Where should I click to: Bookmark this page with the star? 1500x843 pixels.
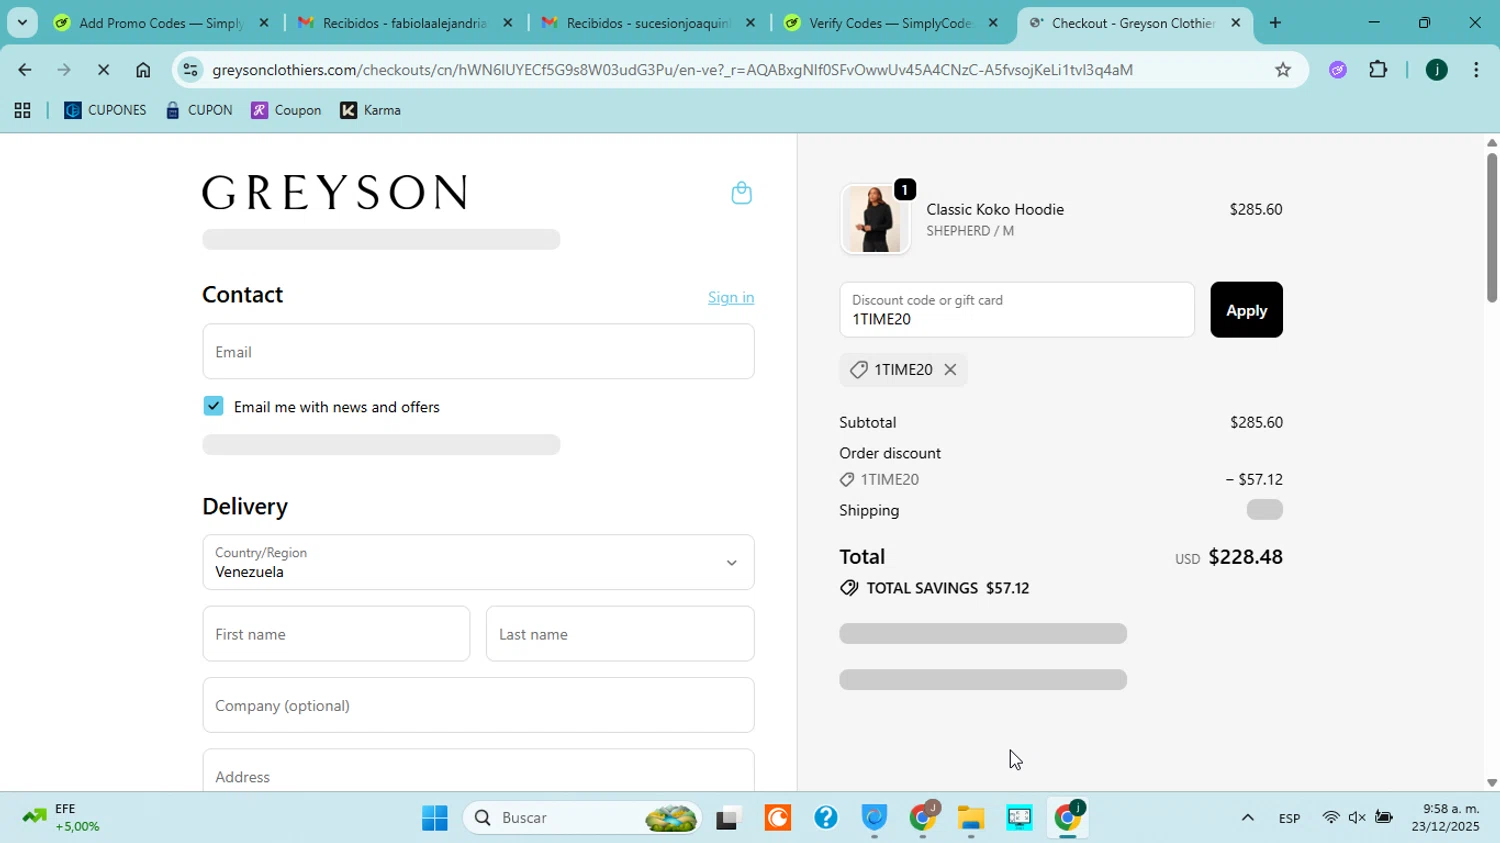coord(1283,70)
